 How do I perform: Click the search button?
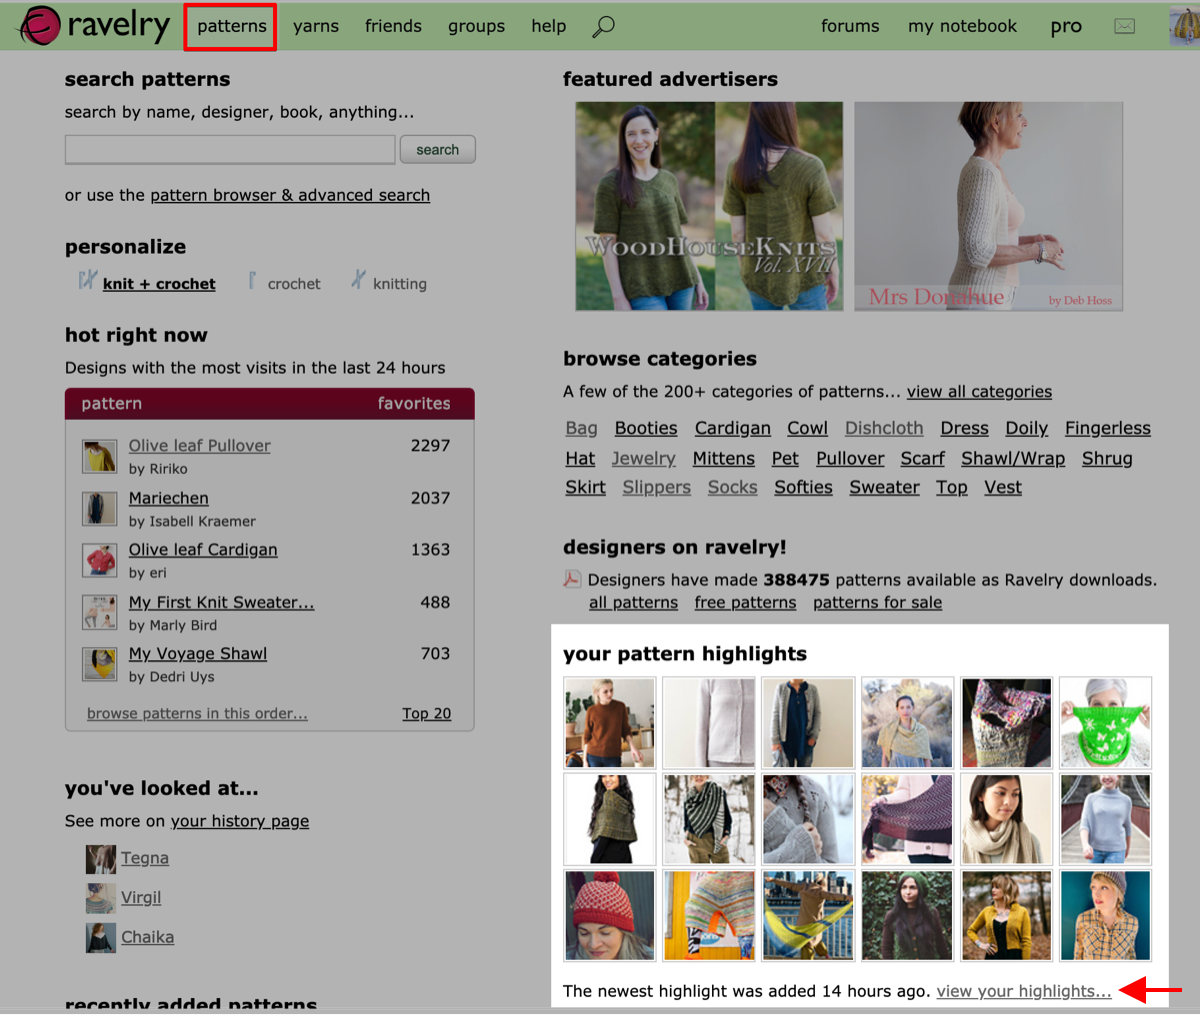tap(438, 149)
